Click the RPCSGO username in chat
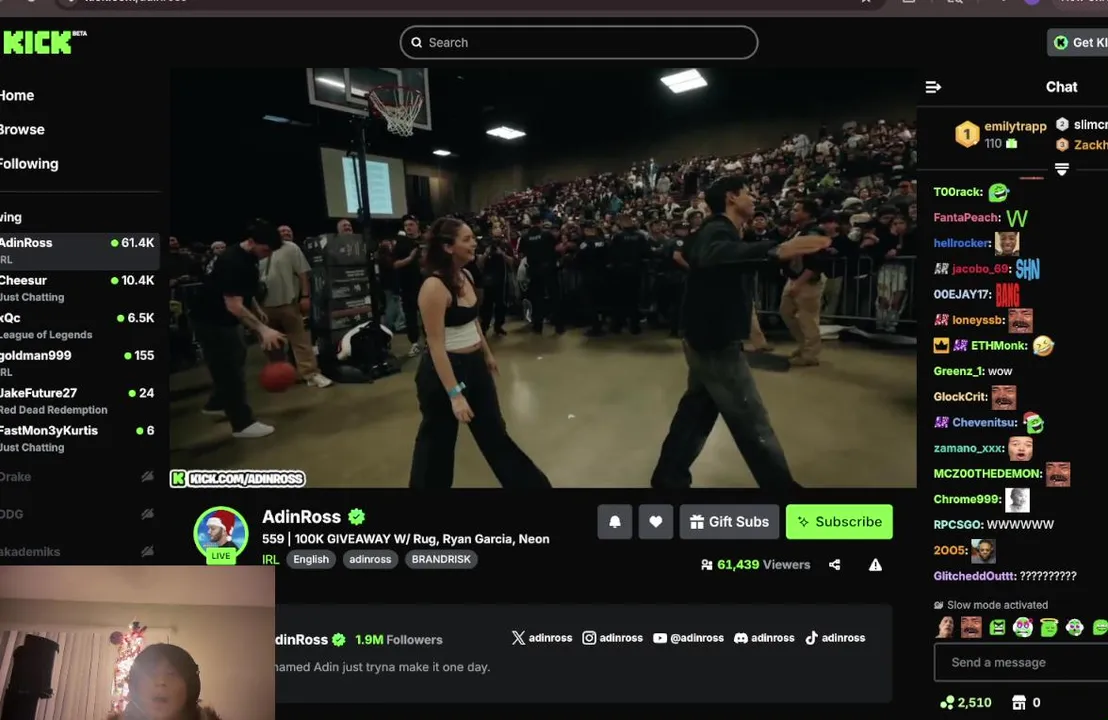This screenshot has height=720, width=1108. pyautogui.click(x=958, y=524)
